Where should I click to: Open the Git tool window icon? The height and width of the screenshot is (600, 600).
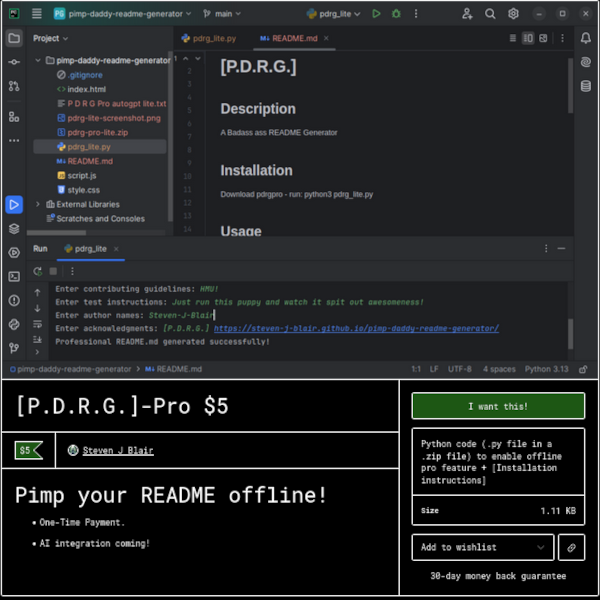coord(14,348)
